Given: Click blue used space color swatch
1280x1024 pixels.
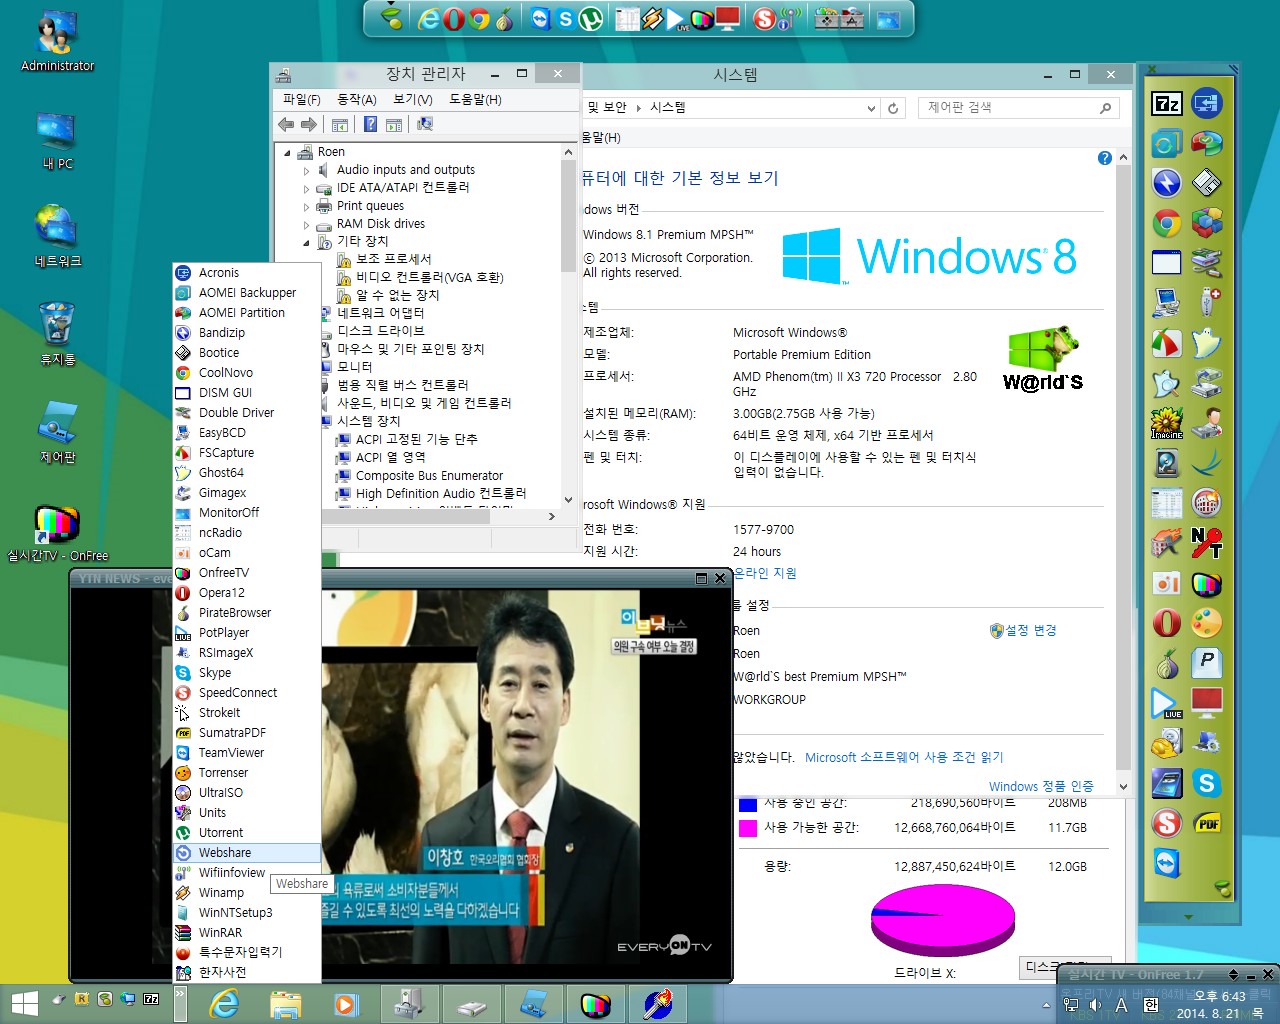Looking at the screenshot, I should coord(747,804).
